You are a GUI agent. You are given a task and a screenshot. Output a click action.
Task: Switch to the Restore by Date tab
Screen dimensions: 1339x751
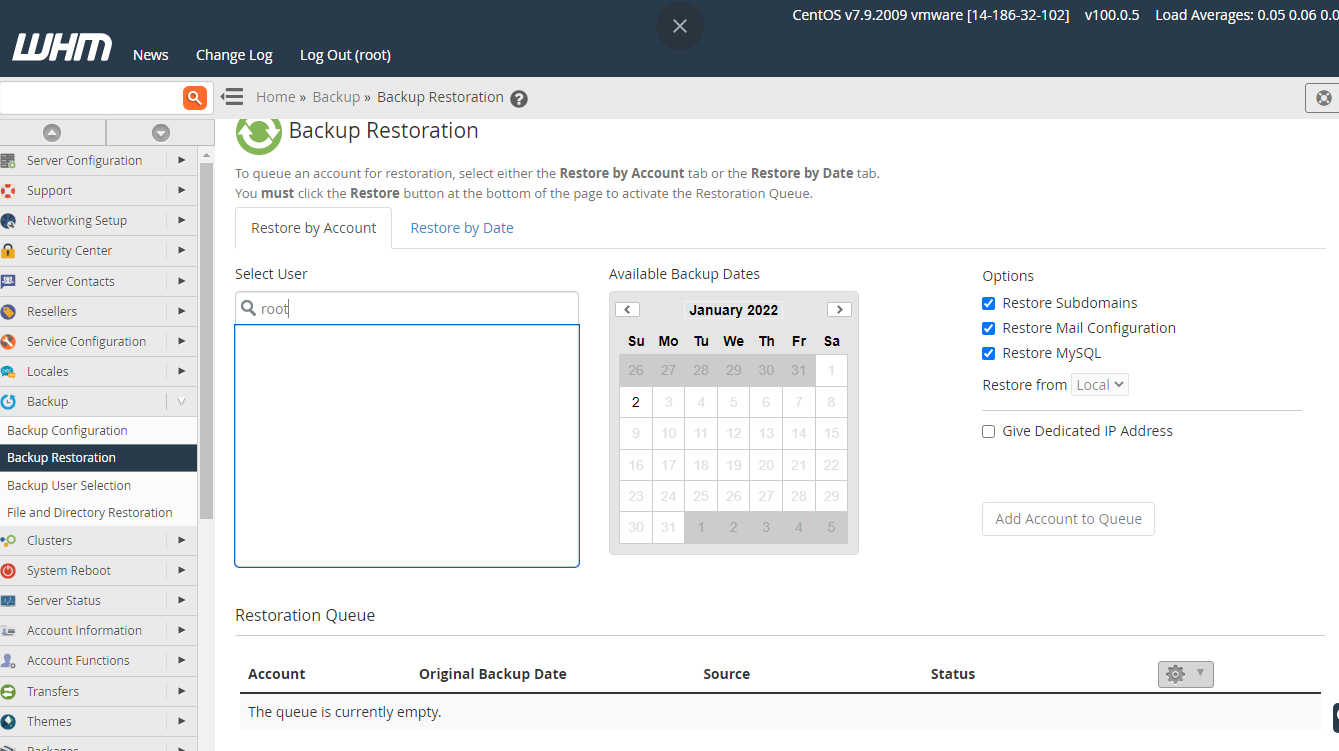click(x=461, y=228)
